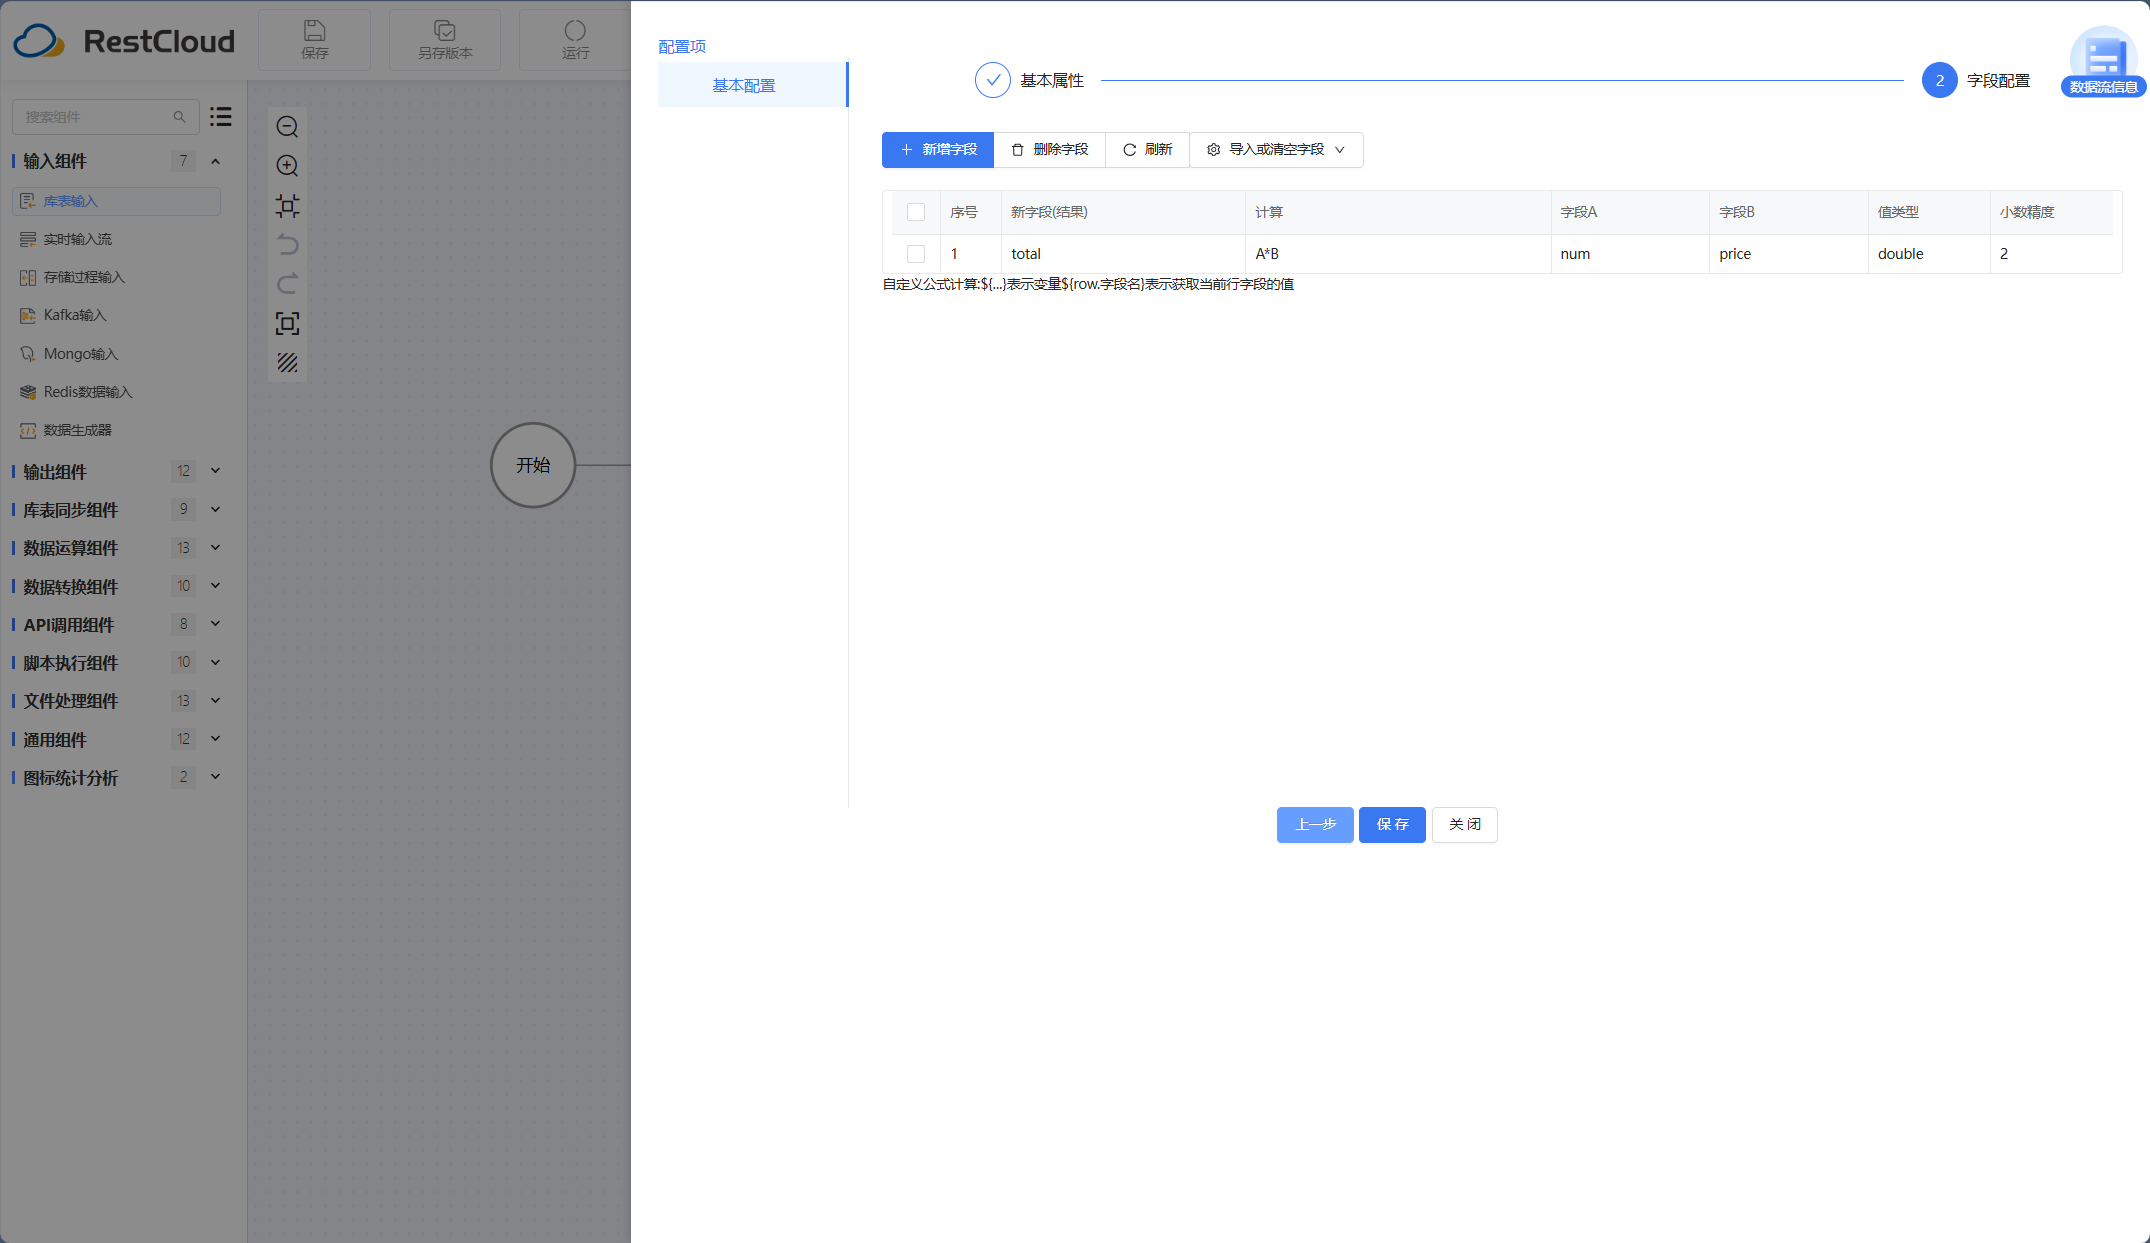
Task: Click 新增字段 to add a field
Action: pos(938,150)
